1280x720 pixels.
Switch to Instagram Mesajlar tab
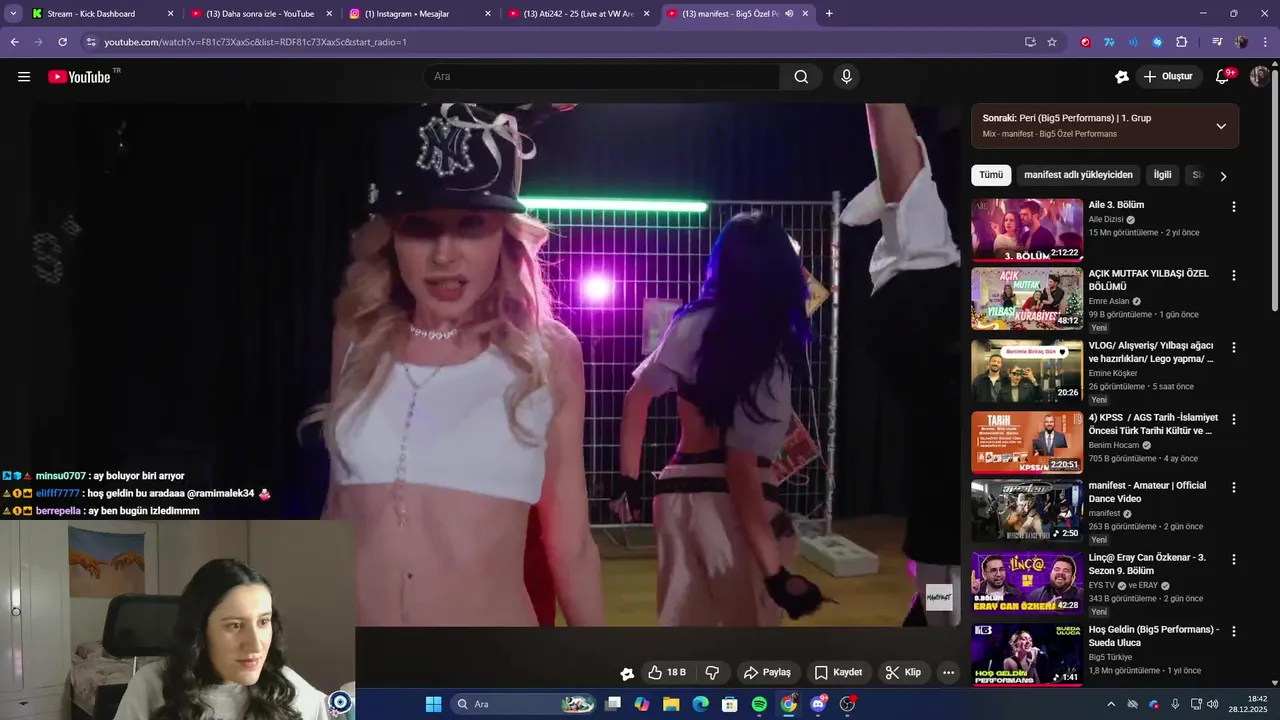(x=419, y=14)
